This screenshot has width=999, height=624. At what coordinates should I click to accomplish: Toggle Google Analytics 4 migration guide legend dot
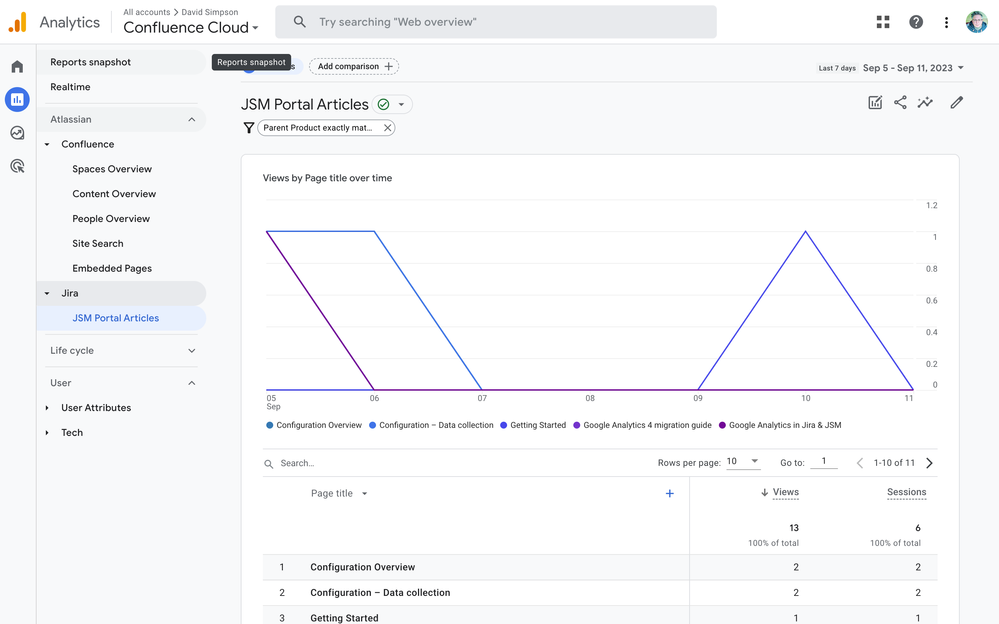coord(577,425)
